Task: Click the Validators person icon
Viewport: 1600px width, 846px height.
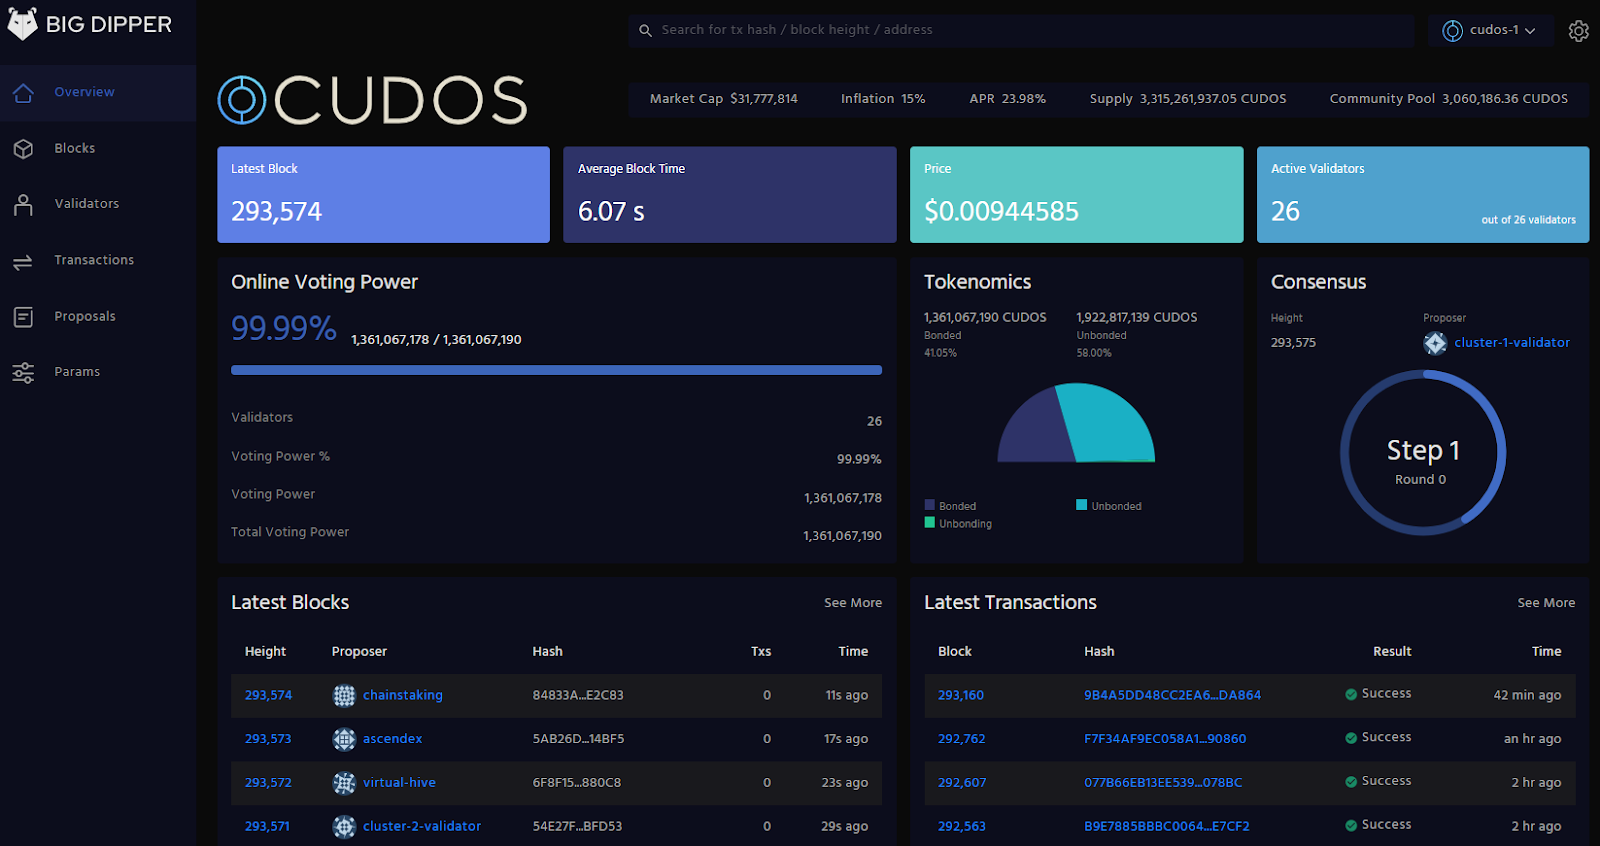Action: [x=23, y=204]
